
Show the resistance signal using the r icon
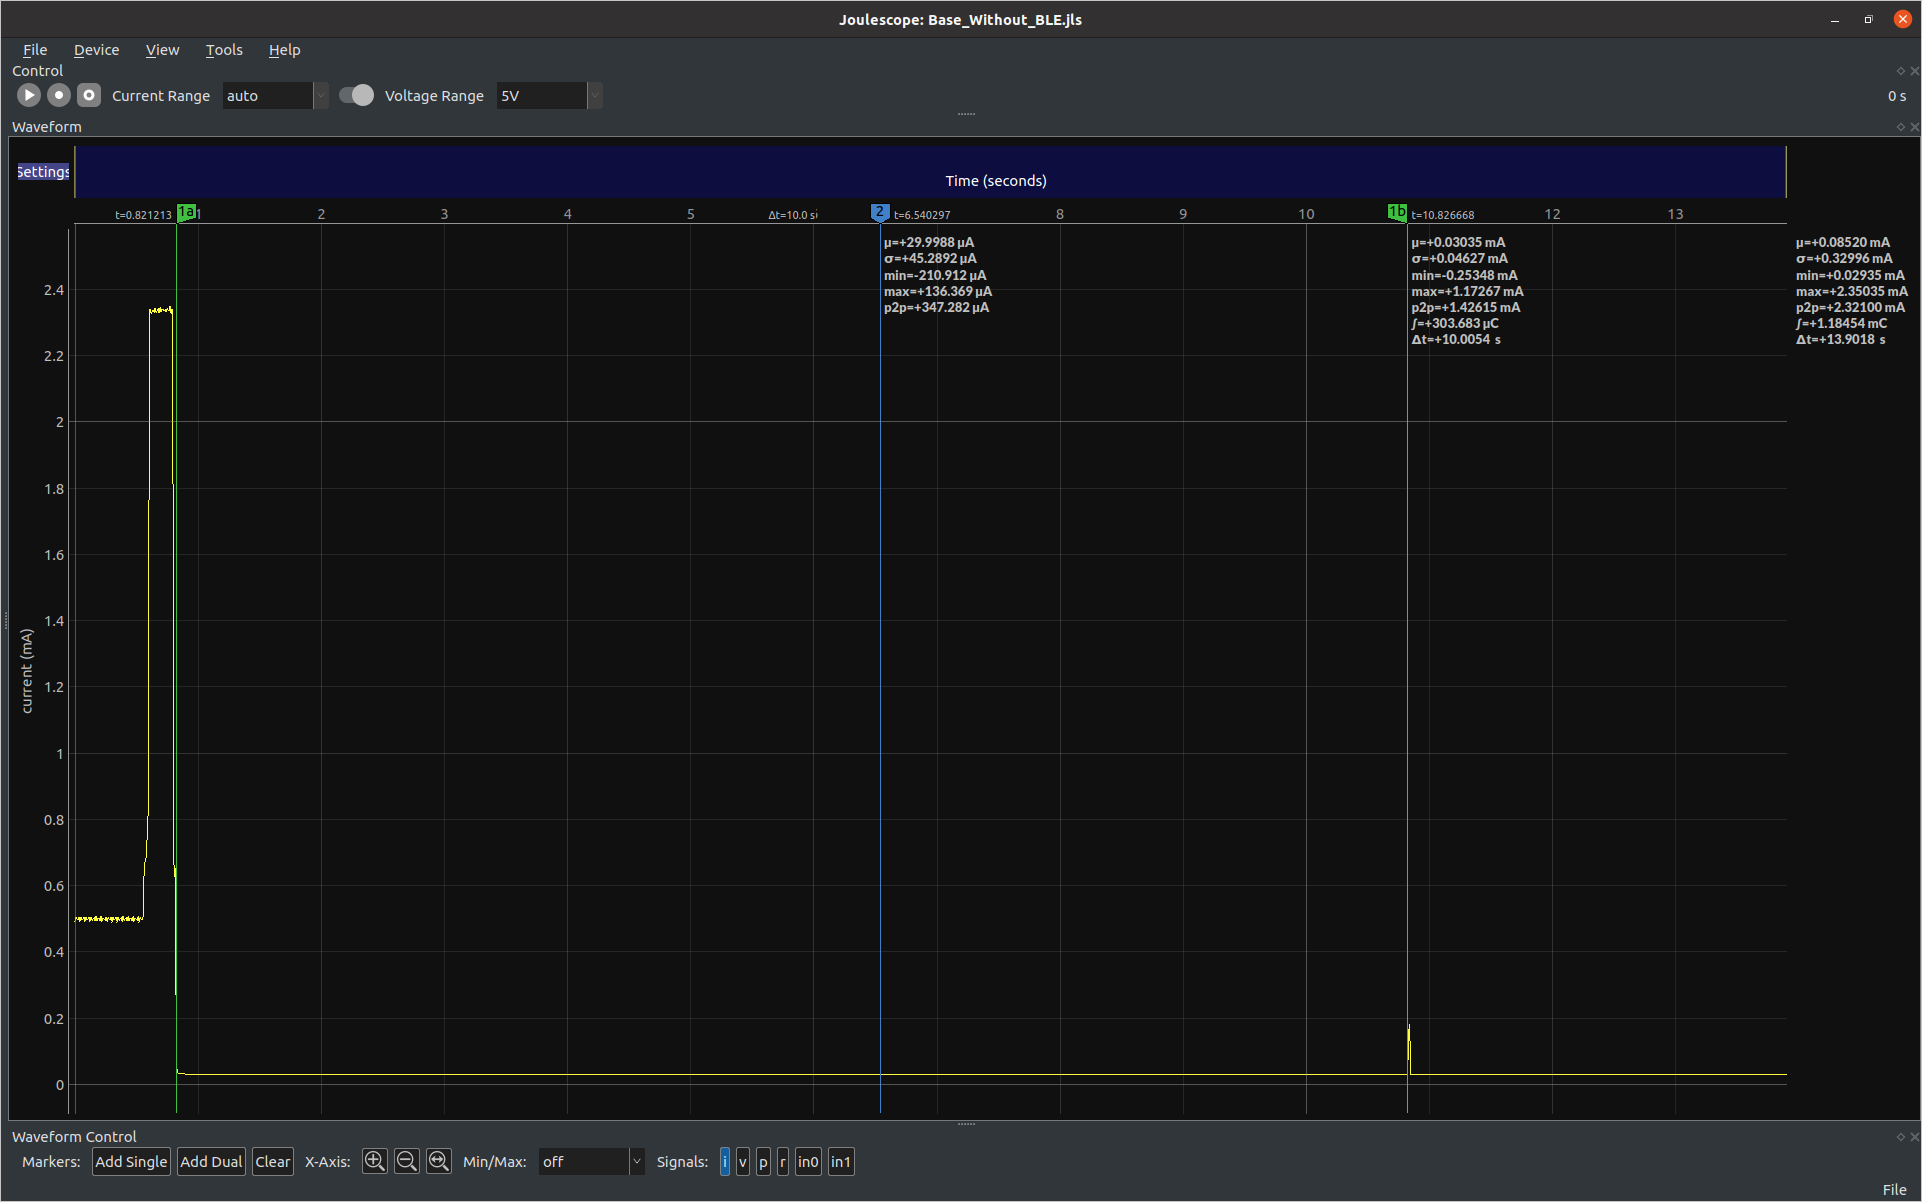click(x=782, y=1161)
